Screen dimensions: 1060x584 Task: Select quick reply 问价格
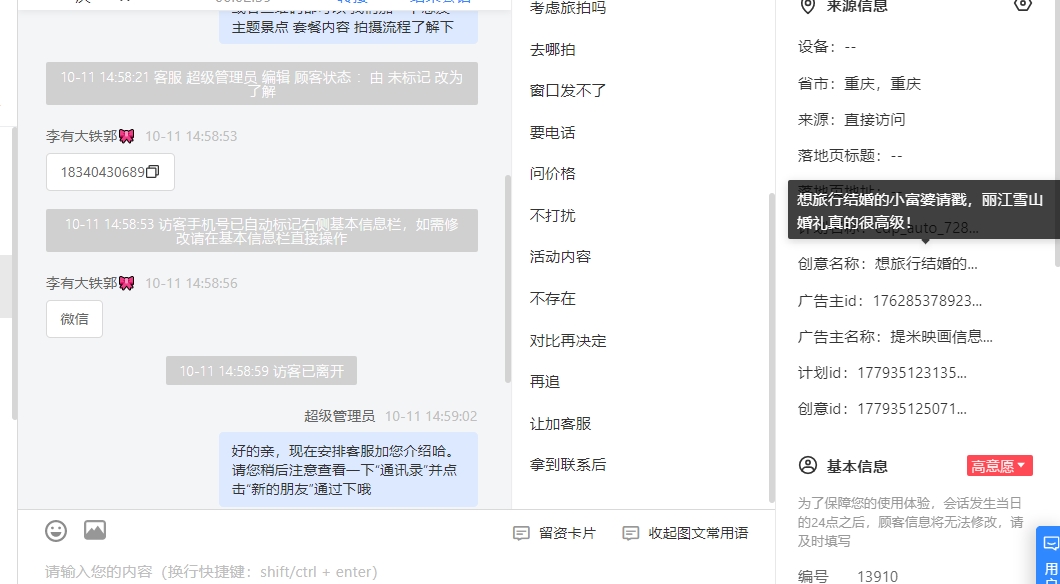(x=552, y=174)
